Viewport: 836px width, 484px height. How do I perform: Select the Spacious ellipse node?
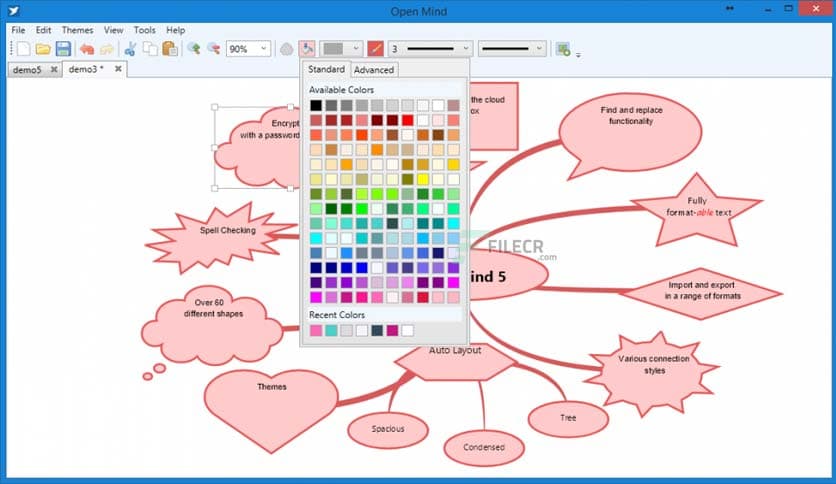[x=388, y=430]
